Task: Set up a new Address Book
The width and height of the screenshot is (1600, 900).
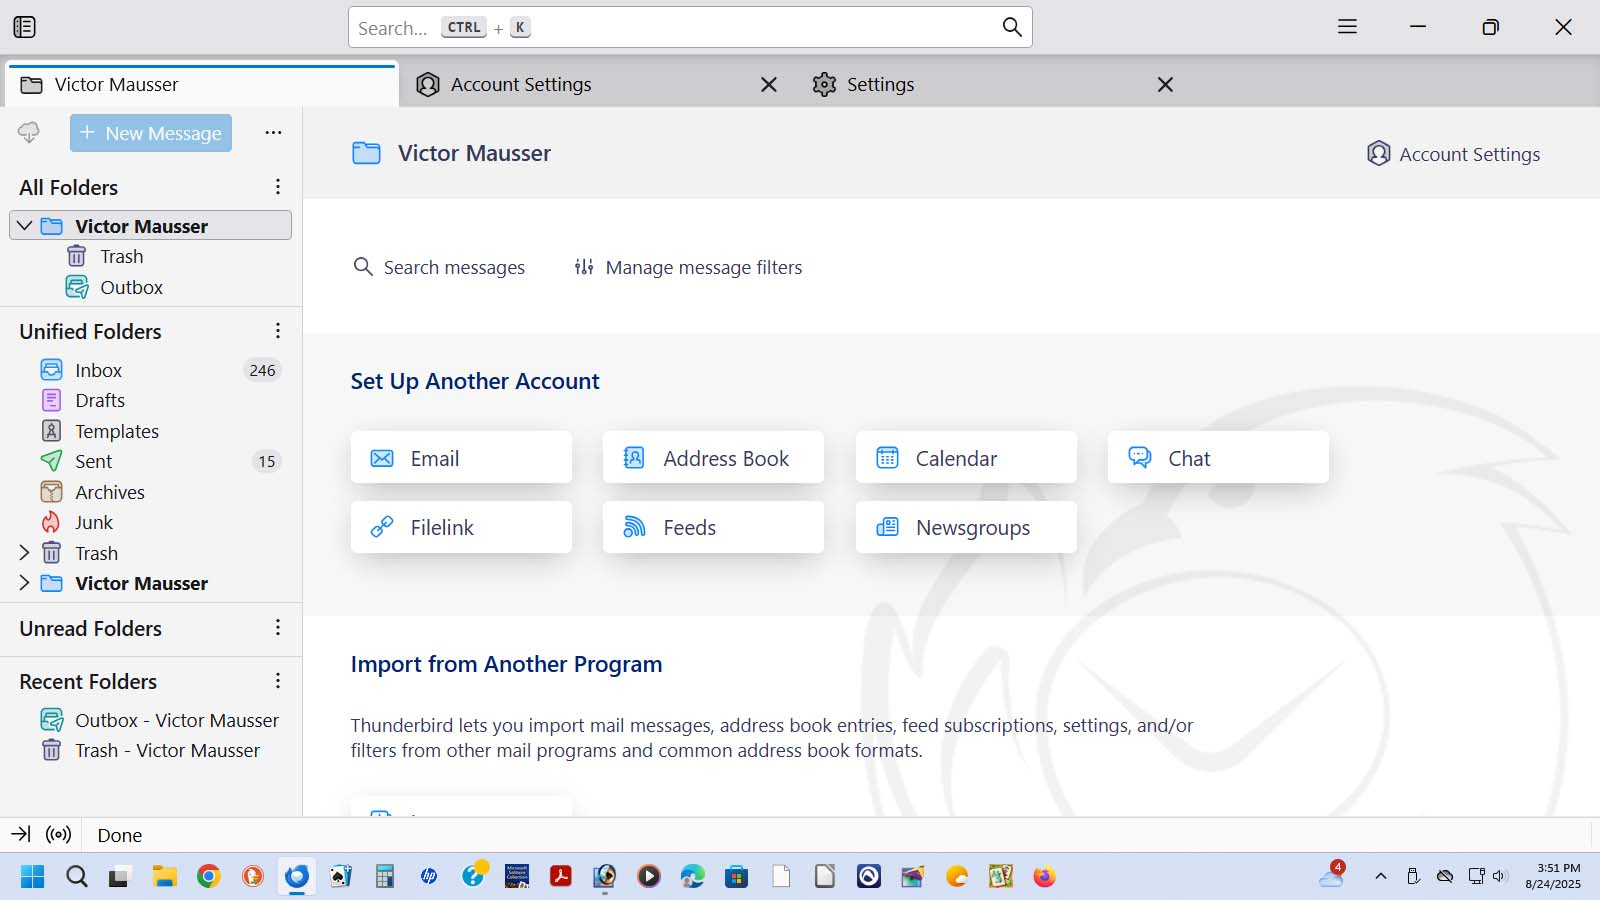Action: click(x=713, y=458)
